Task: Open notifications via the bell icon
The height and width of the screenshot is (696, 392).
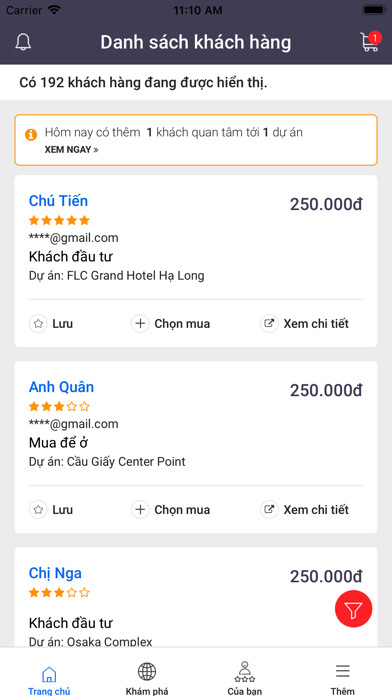Action: tap(23, 42)
